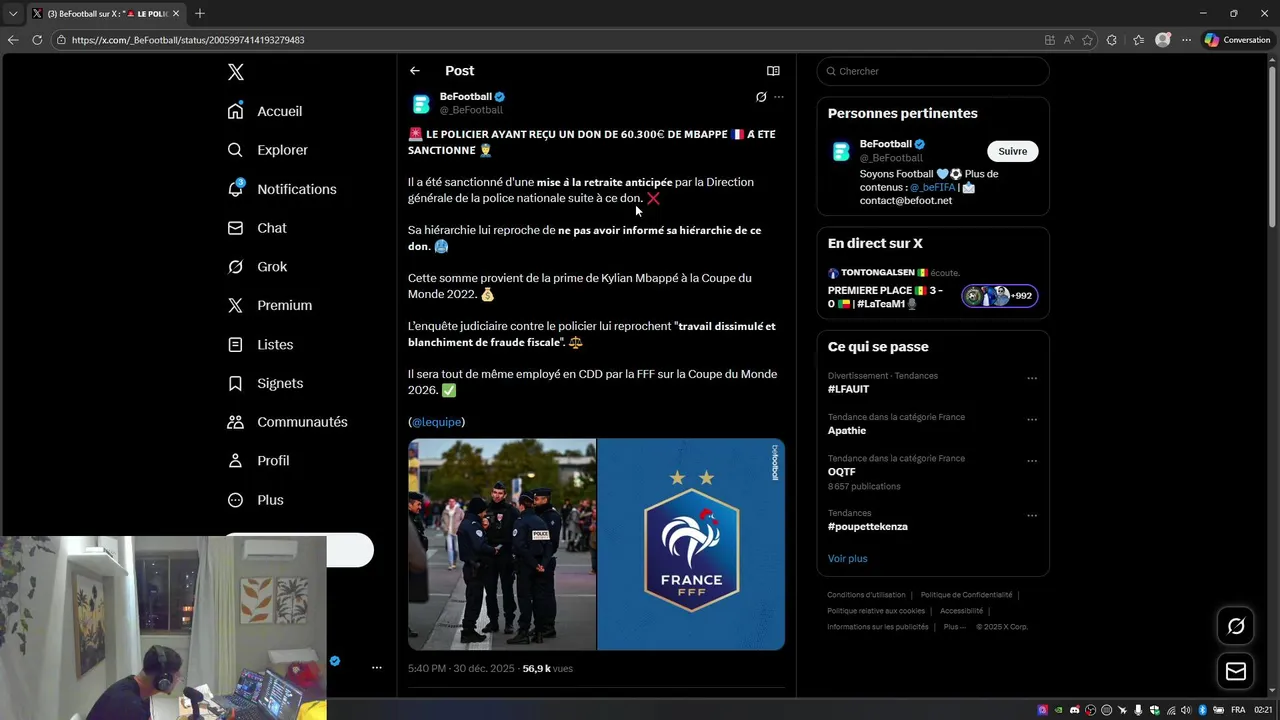Open options for OQTF trend
This screenshot has height=720, width=1280.
(x=1032, y=461)
